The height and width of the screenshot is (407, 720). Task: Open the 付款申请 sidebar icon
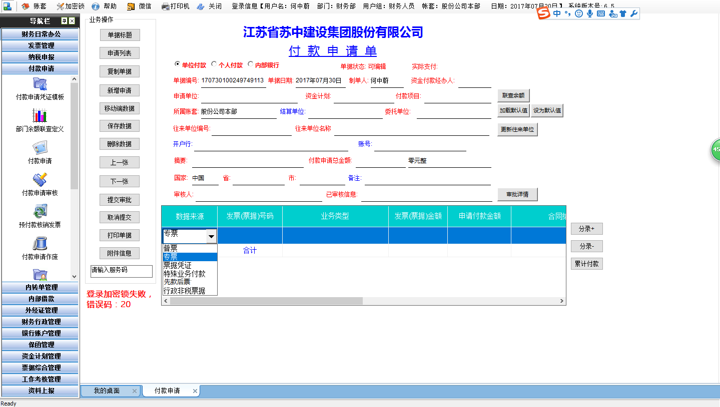(x=40, y=147)
